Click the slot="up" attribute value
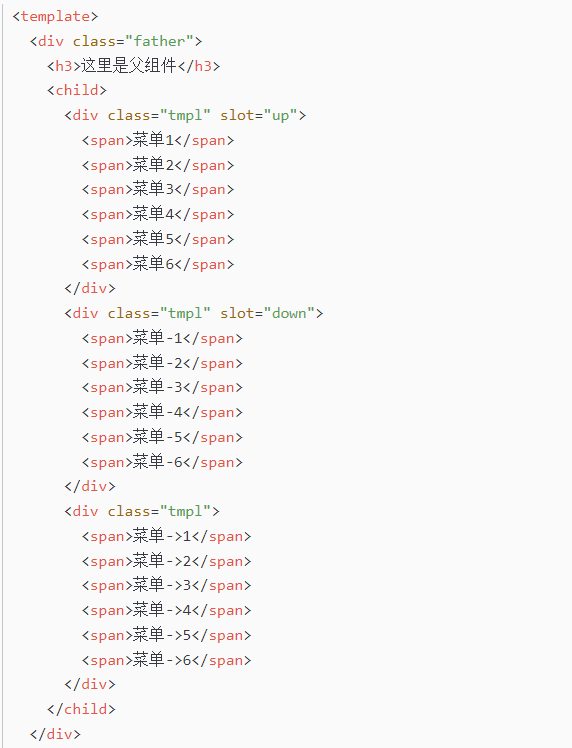 [x=280, y=115]
